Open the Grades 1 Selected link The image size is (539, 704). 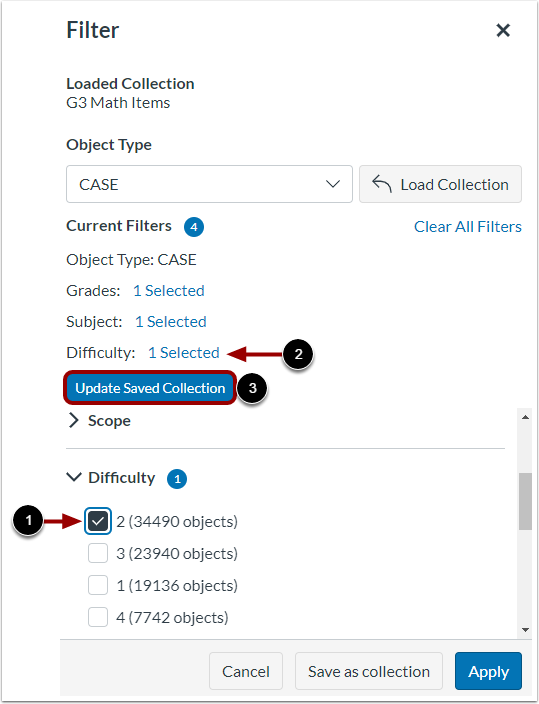(x=169, y=290)
